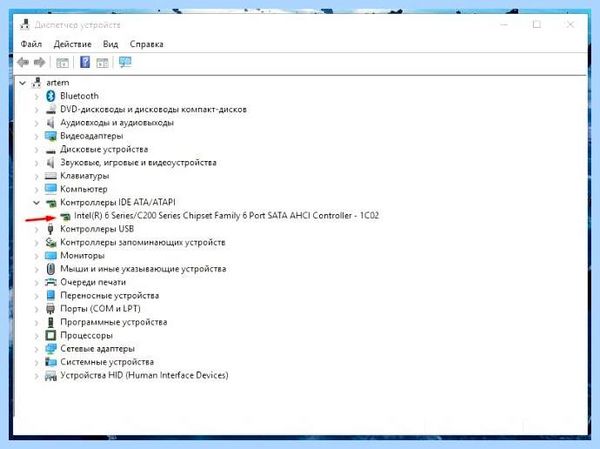The width and height of the screenshot is (600, 449).
Task: Select Контроллеры запоминающих устройств label
Action: (143, 242)
